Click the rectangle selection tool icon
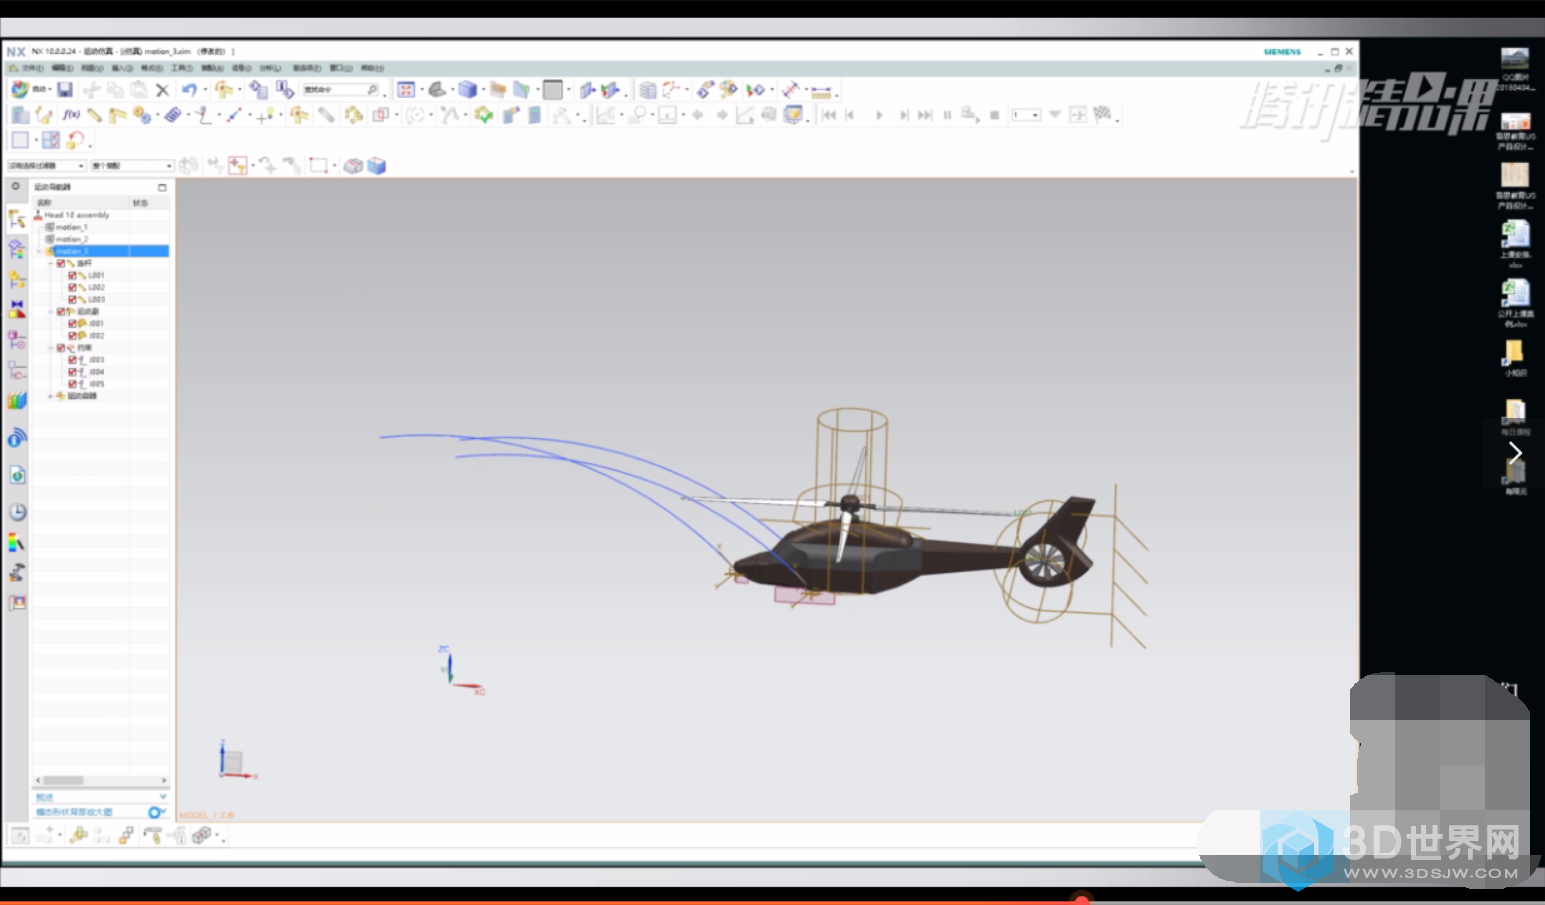The image size is (1545, 905). [x=318, y=165]
